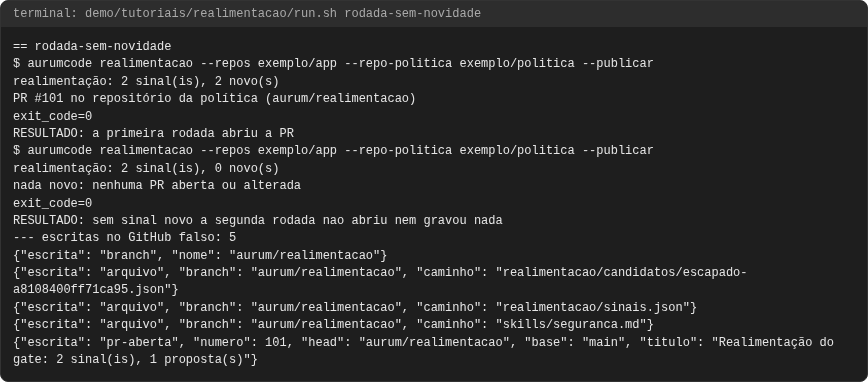Click the line 'PR #101 no repositório da política'

[214, 99]
